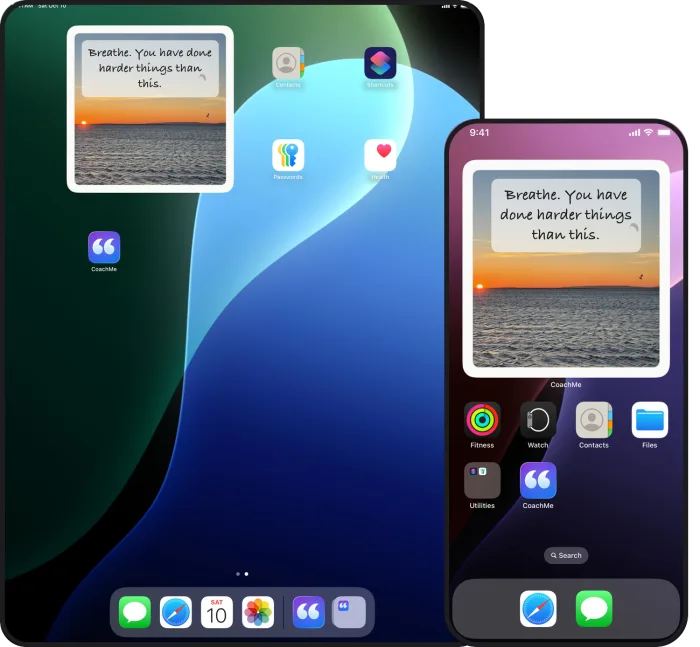Open Fitness app on the iPhone
The height and width of the screenshot is (647, 700).
click(x=482, y=420)
